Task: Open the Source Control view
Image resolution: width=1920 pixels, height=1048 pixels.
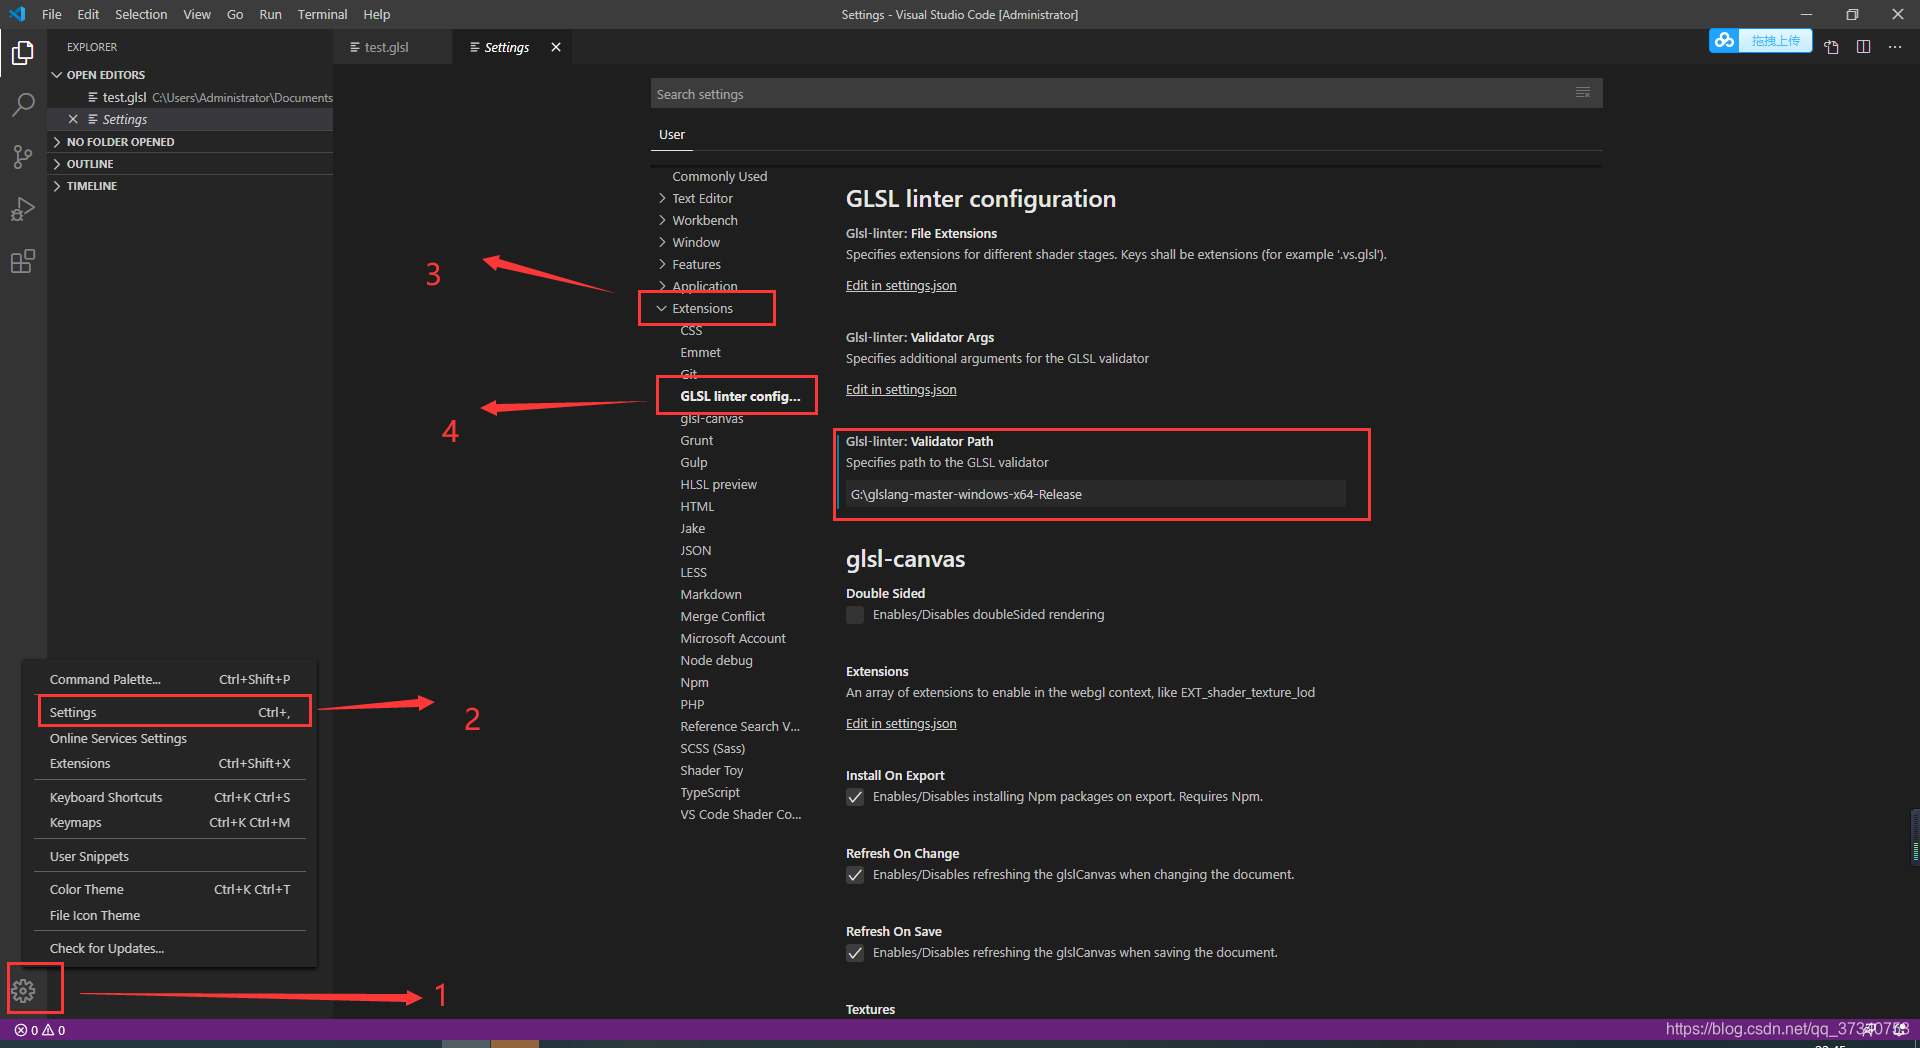Action: (23, 157)
